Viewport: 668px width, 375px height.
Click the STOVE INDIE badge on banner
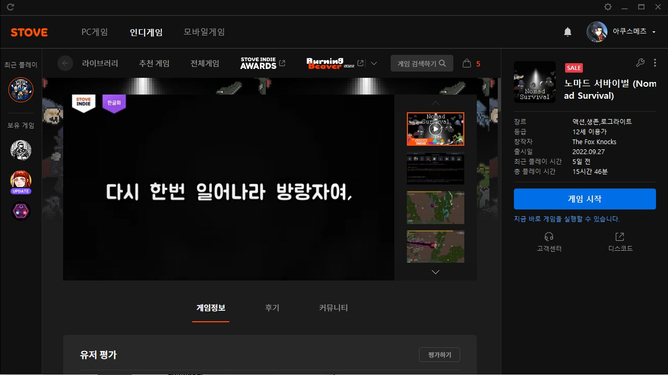pyautogui.click(x=84, y=103)
